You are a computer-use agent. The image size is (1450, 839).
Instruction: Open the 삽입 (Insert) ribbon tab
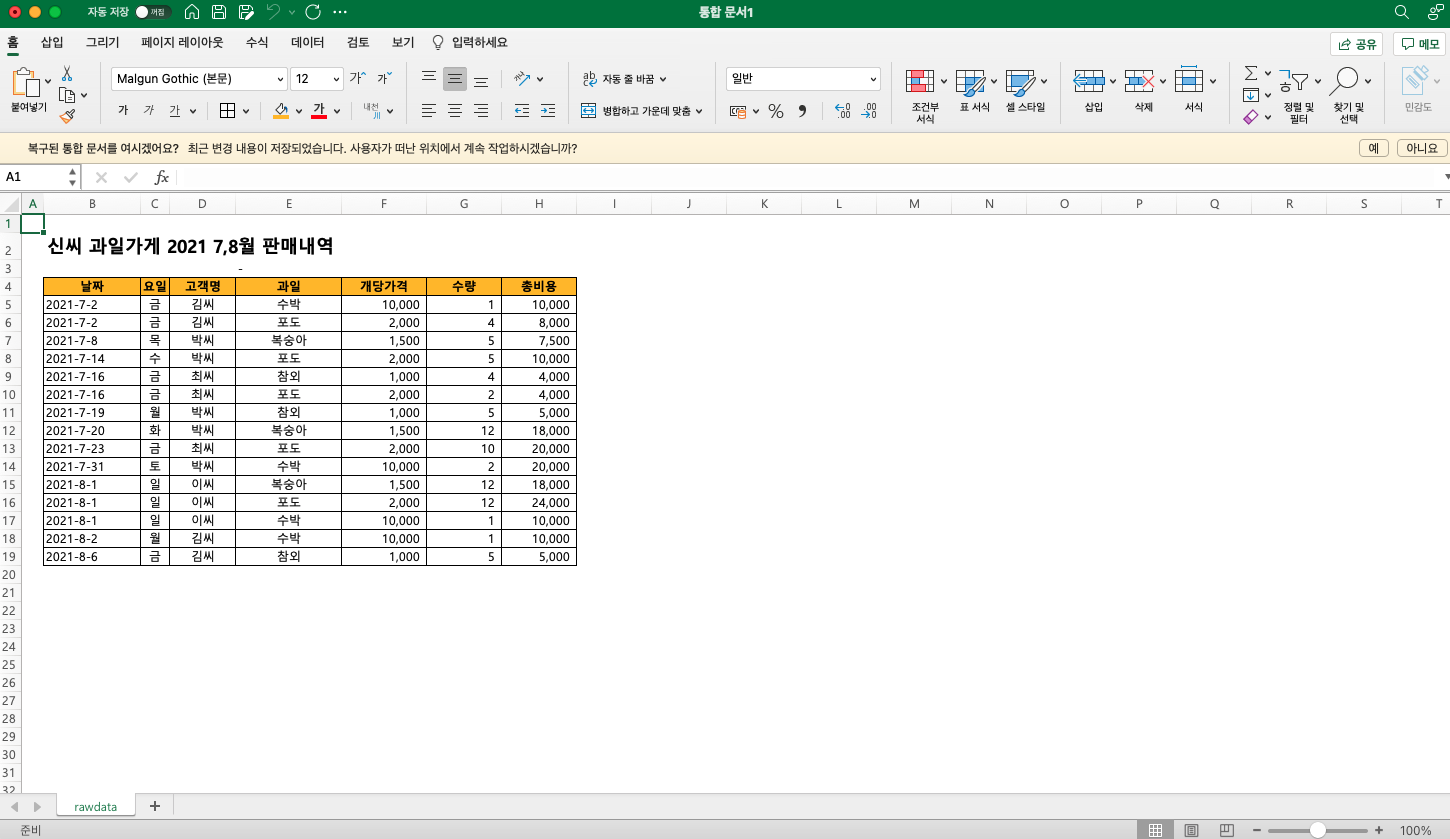(52, 42)
